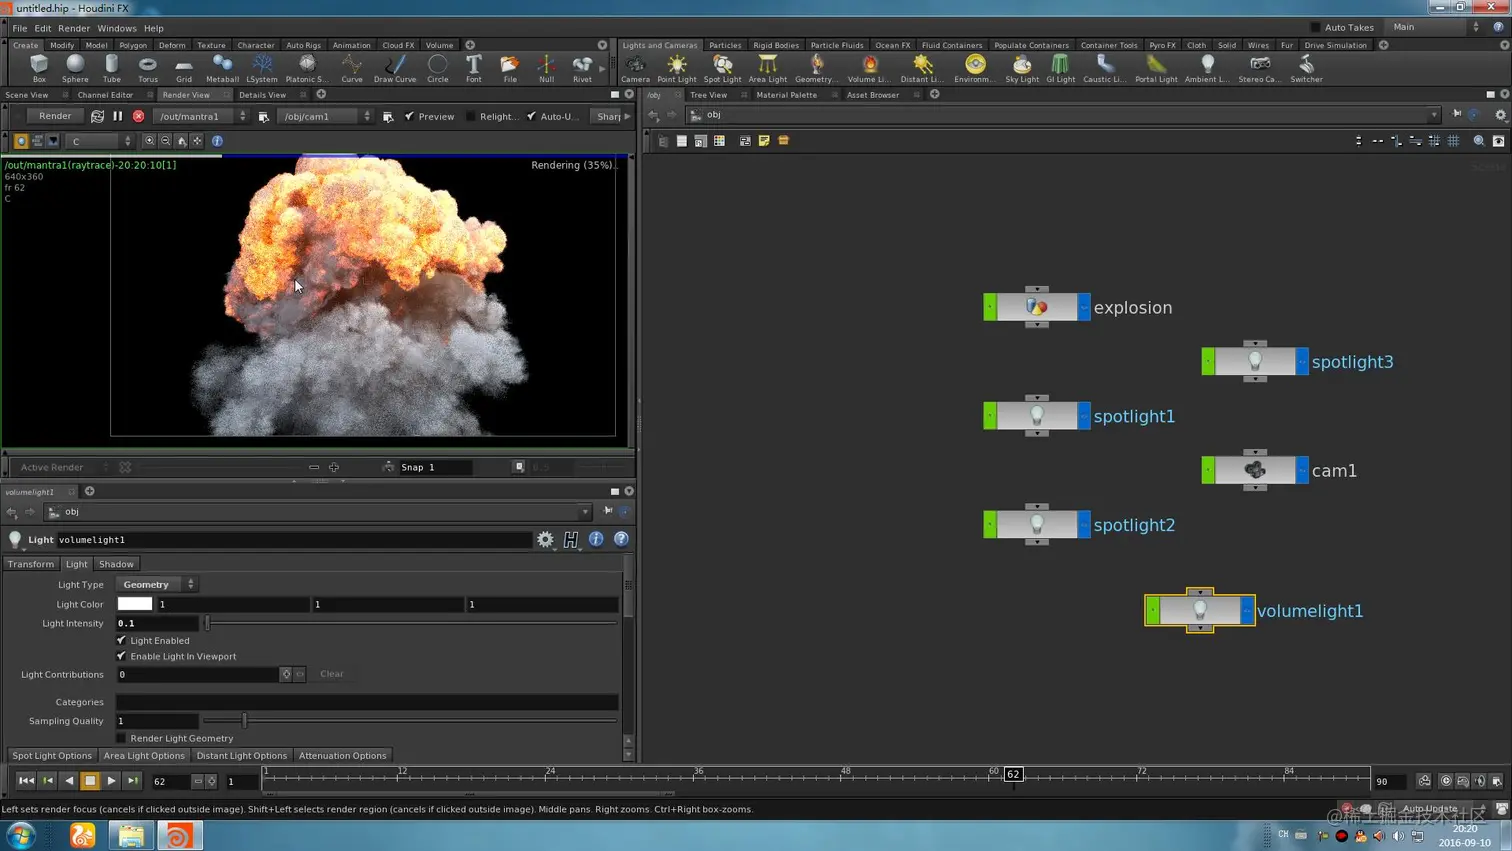This screenshot has width=1512, height=851.
Task: Uncheck the Light Enabled checkbox
Action: (x=122, y=640)
